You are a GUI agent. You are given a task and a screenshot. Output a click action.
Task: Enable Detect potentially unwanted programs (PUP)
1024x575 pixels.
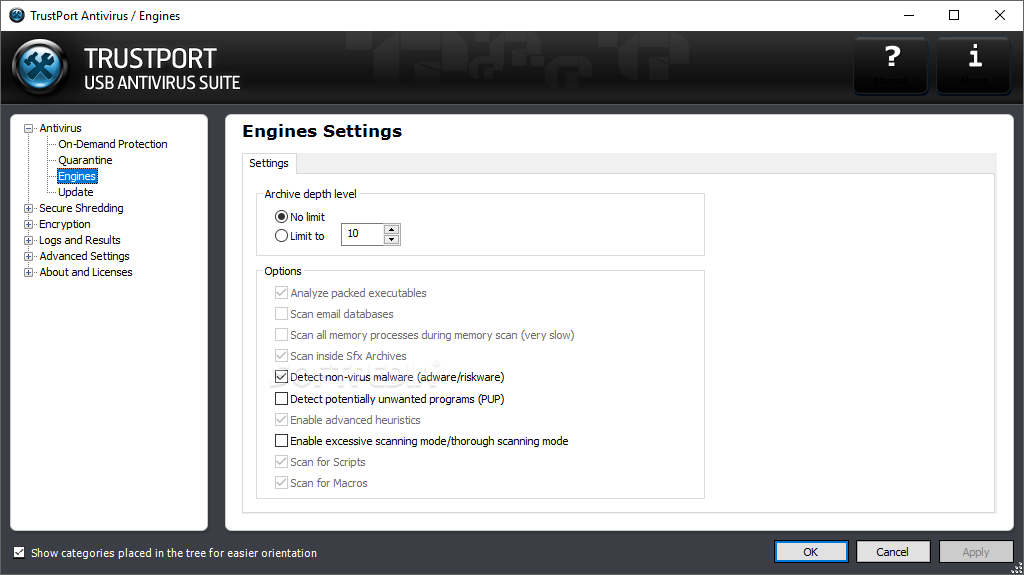point(281,399)
